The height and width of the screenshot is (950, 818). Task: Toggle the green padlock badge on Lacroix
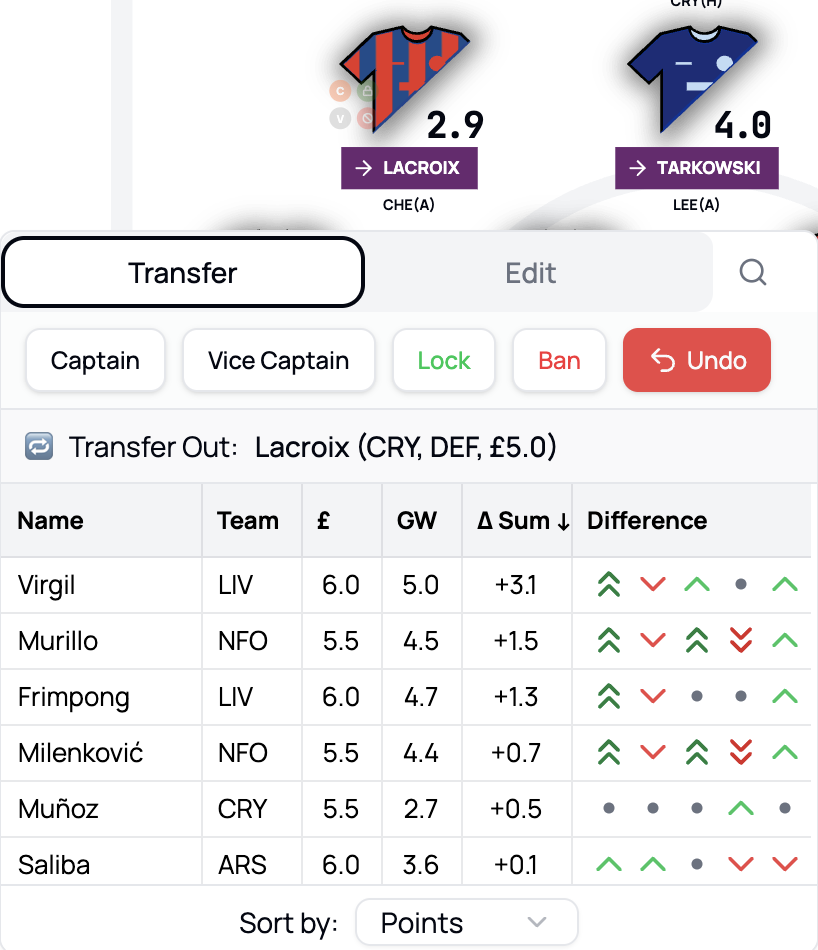point(367,90)
